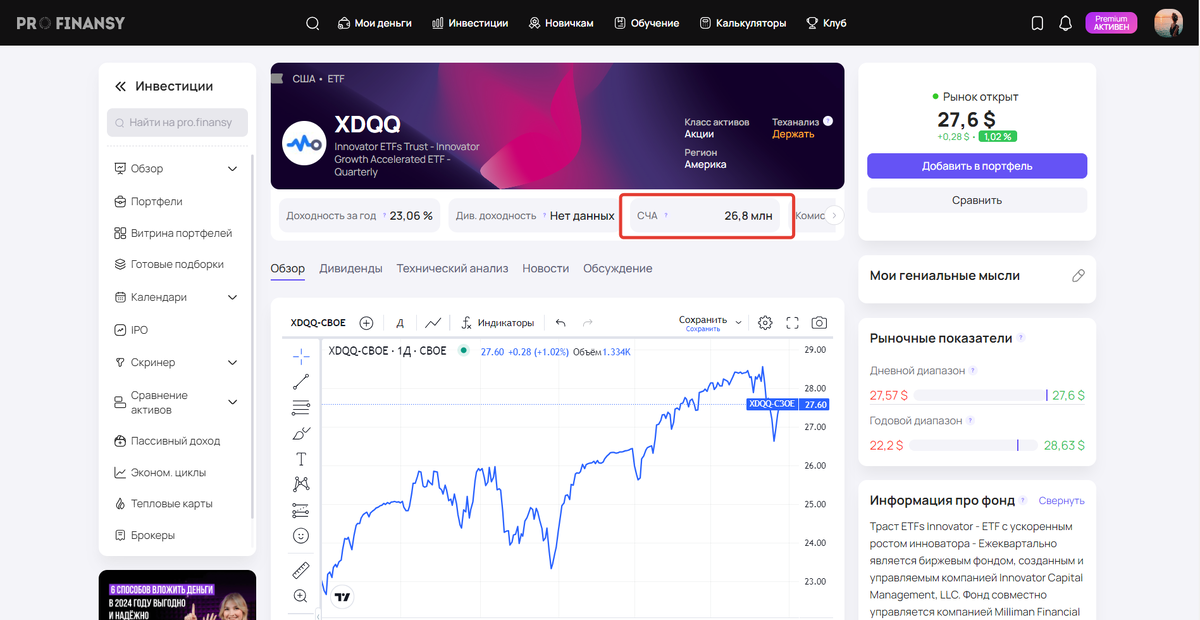
Task: Open the Сохранить dropdown arrow
Action: click(x=739, y=323)
